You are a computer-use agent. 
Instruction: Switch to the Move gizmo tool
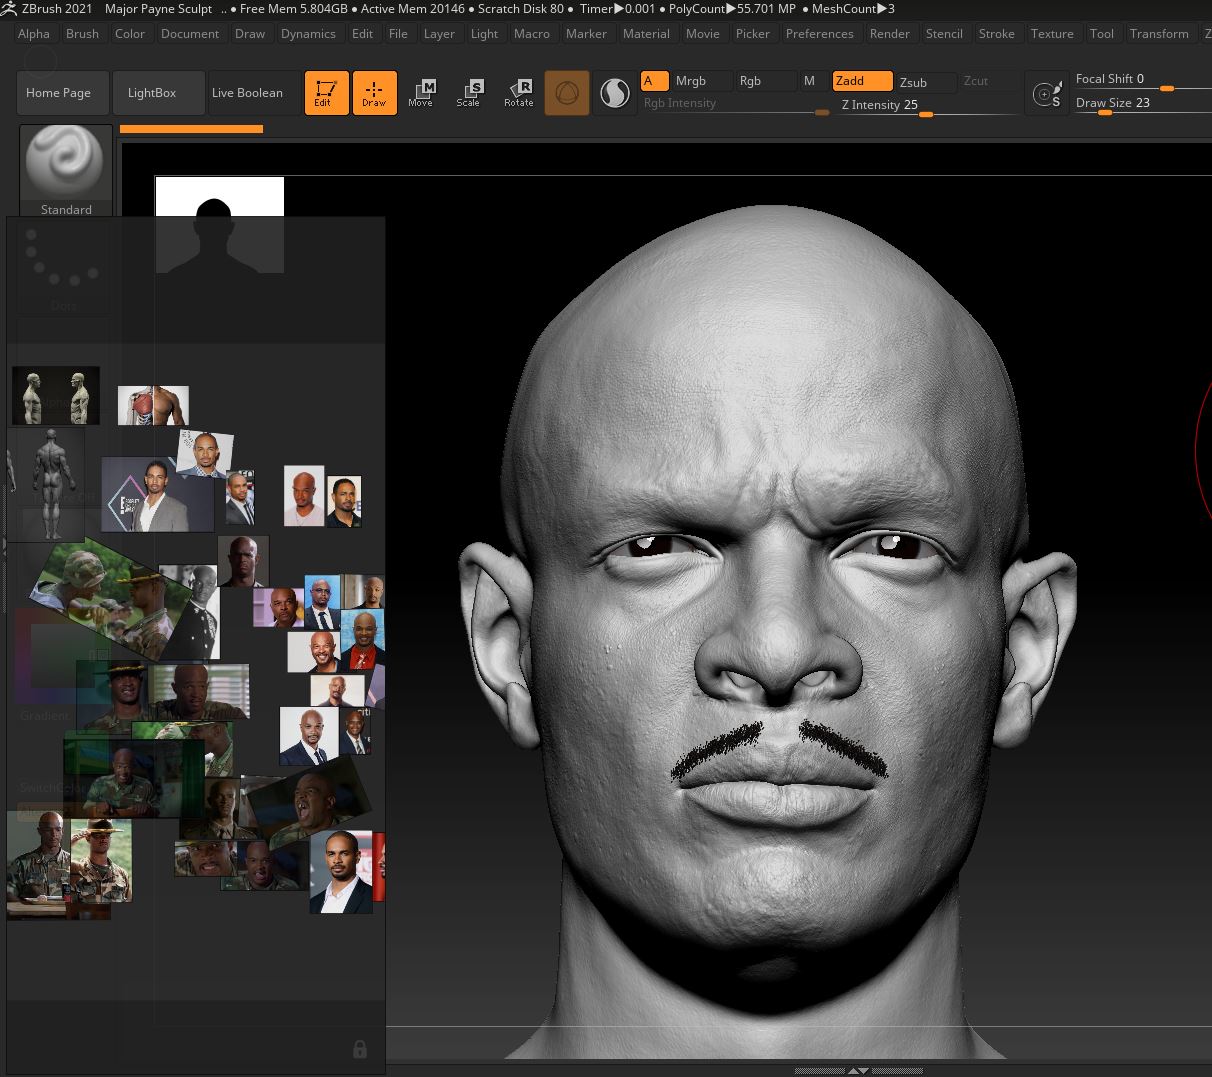(x=421, y=92)
